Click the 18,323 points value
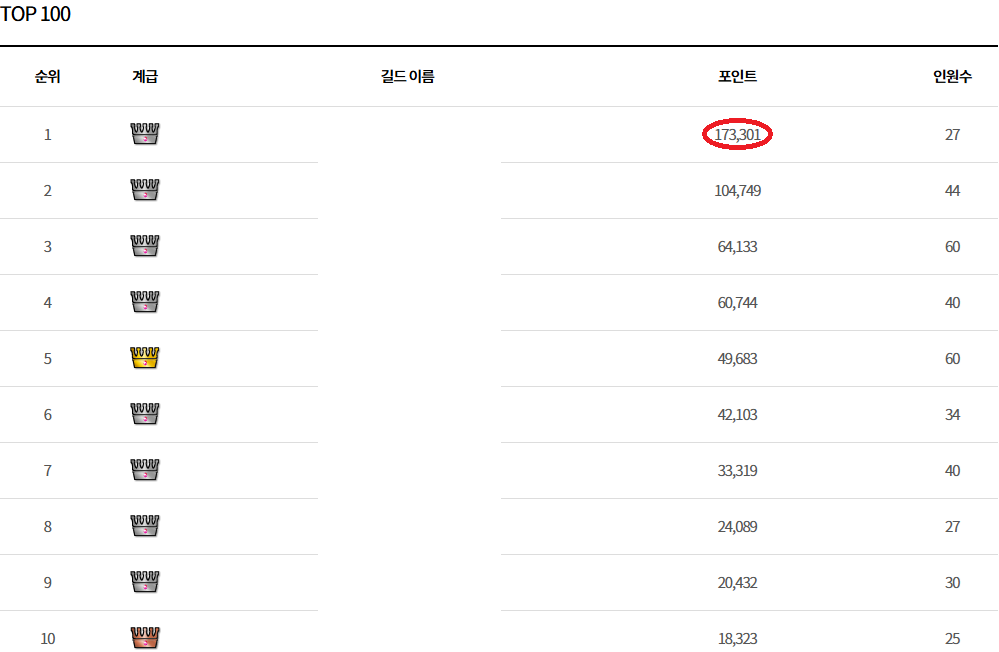The width and height of the screenshot is (999, 652). pos(738,639)
